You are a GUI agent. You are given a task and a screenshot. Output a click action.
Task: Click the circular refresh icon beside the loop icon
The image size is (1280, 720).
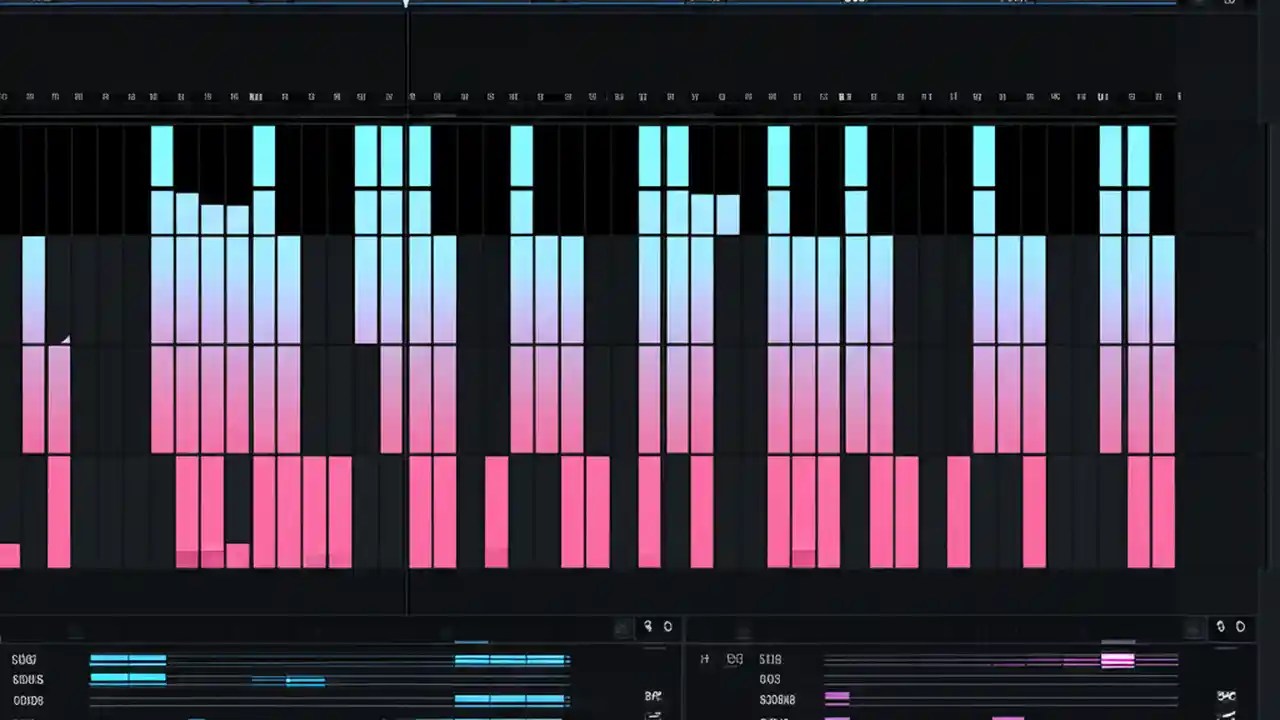tap(668, 626)
